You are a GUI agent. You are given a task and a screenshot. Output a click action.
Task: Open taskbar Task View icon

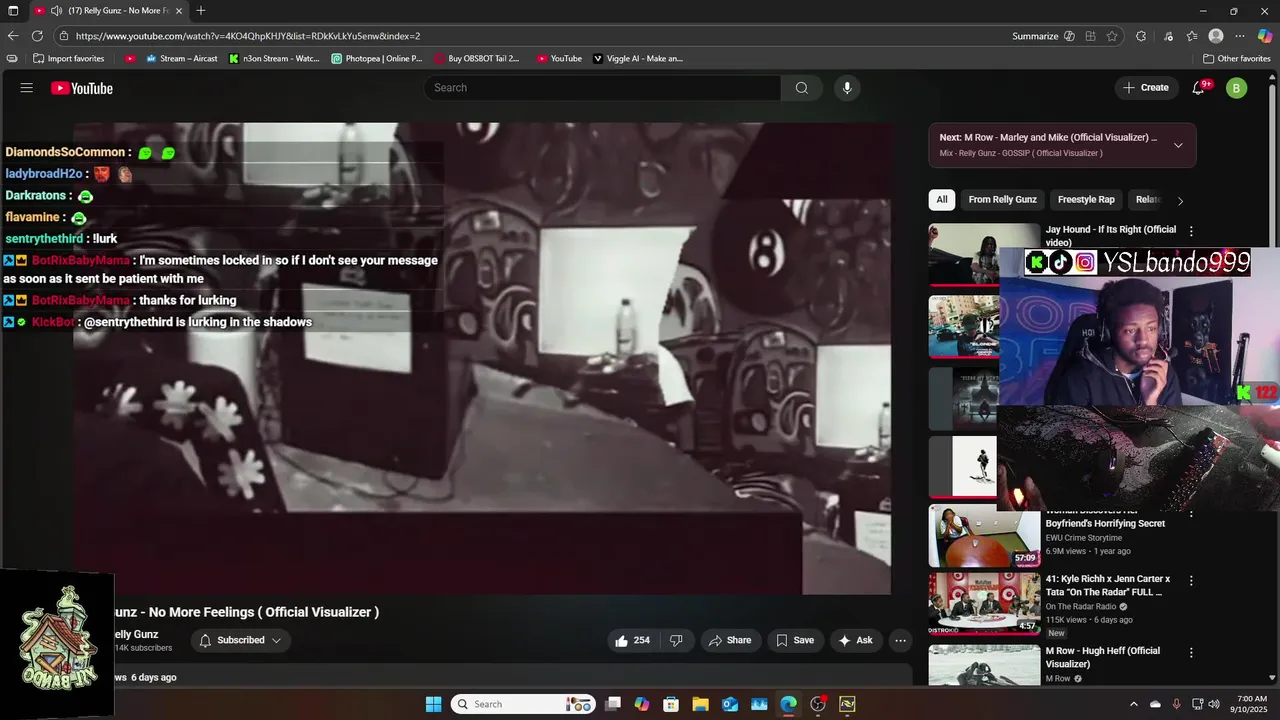point(613,704)
